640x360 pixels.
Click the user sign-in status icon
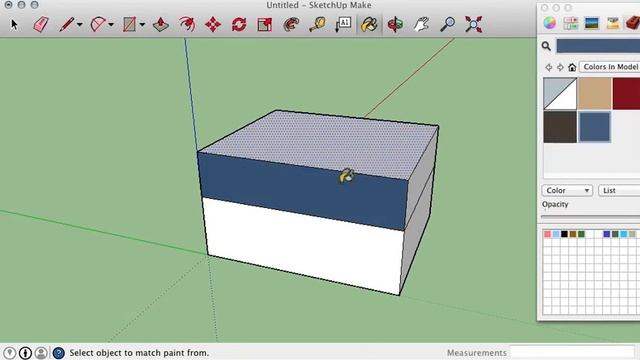pos(41,353)
